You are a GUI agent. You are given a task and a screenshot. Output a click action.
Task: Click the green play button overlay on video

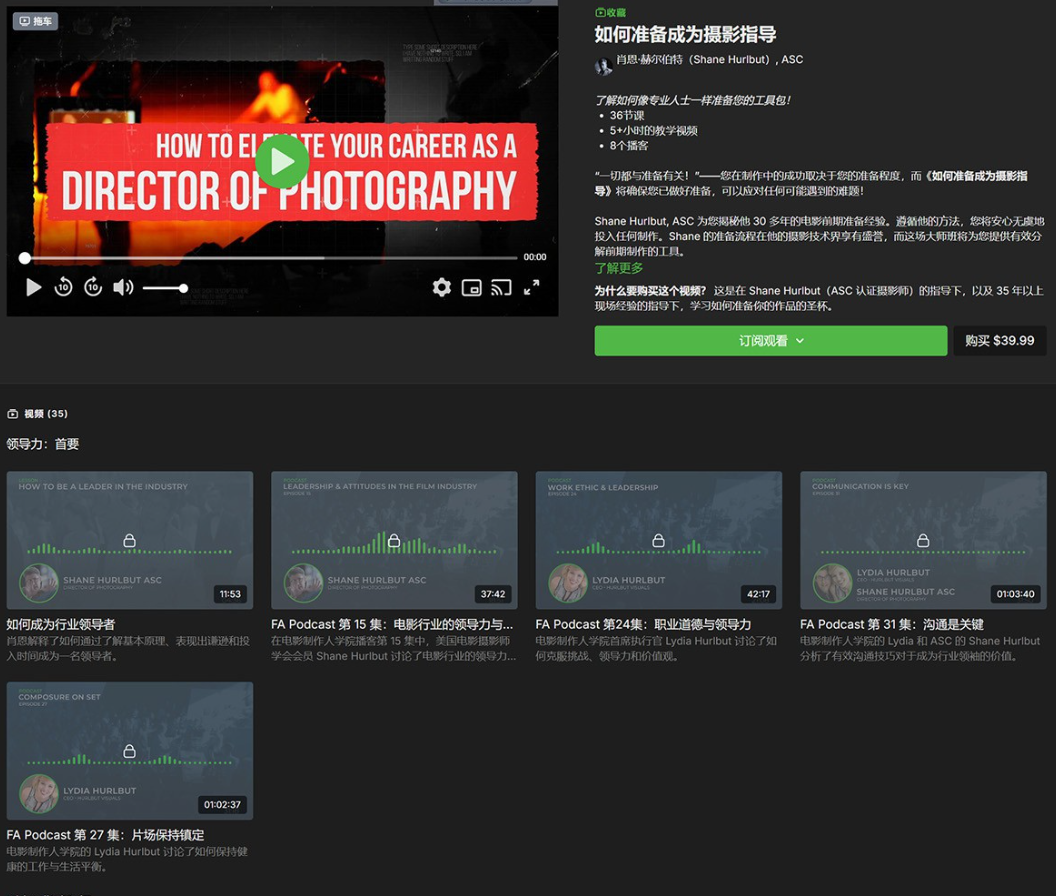(282, 162)
